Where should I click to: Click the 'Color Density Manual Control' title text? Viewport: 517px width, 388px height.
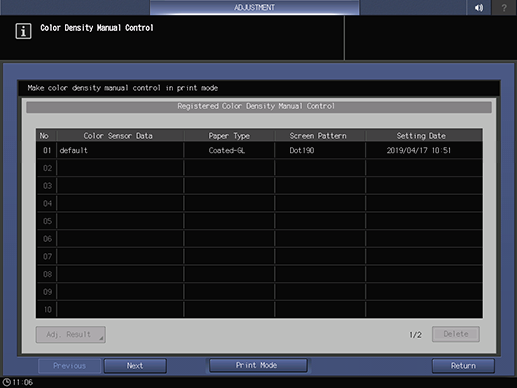pyautogui.click(x=97, y=28)
